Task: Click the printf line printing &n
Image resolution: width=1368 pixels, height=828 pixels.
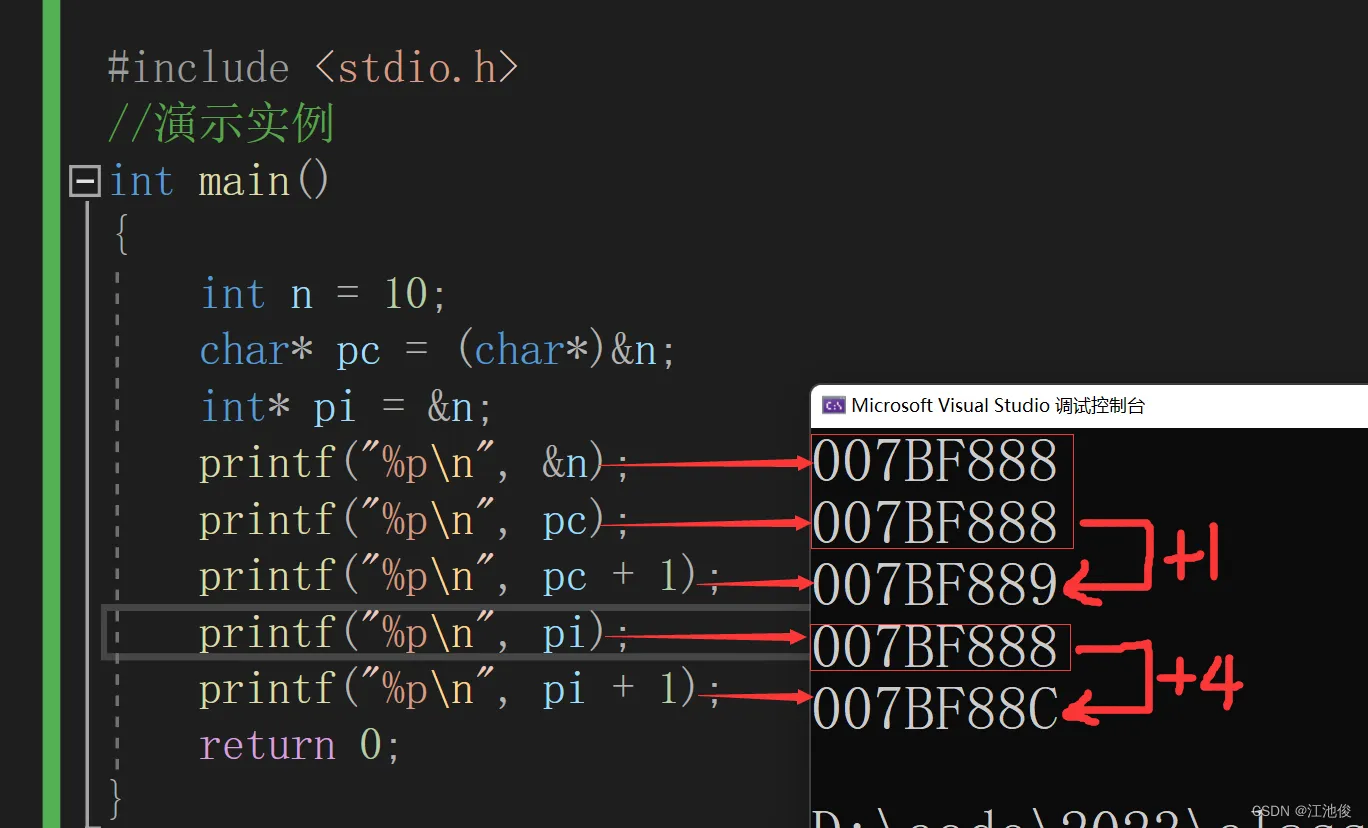Action: (414, 464)
